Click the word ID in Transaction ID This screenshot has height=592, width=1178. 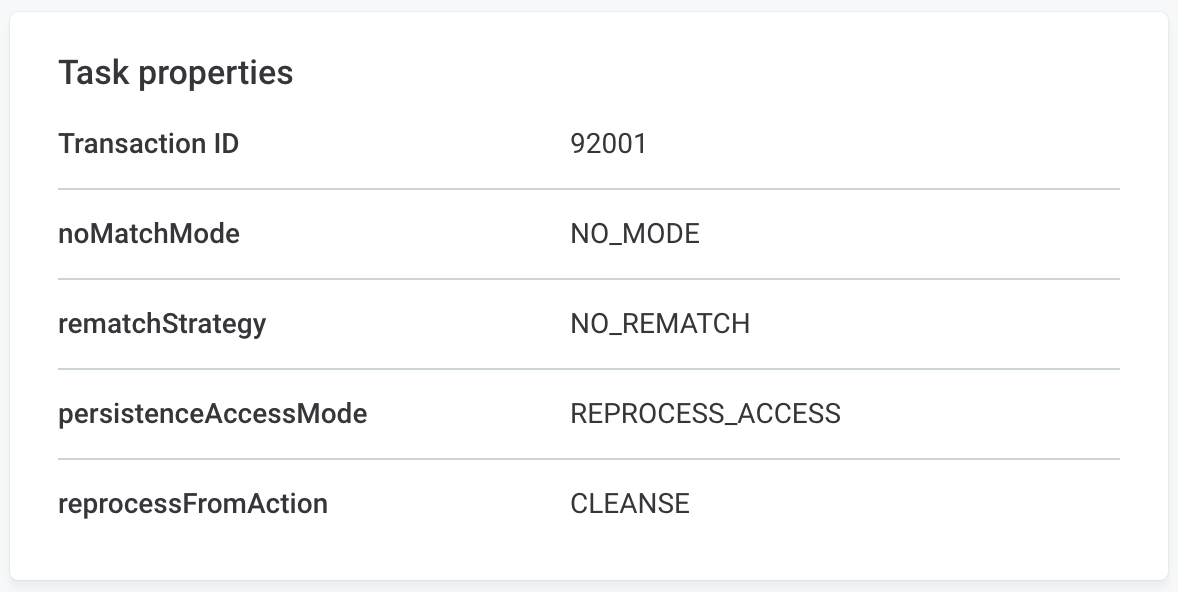coord(226,143)
